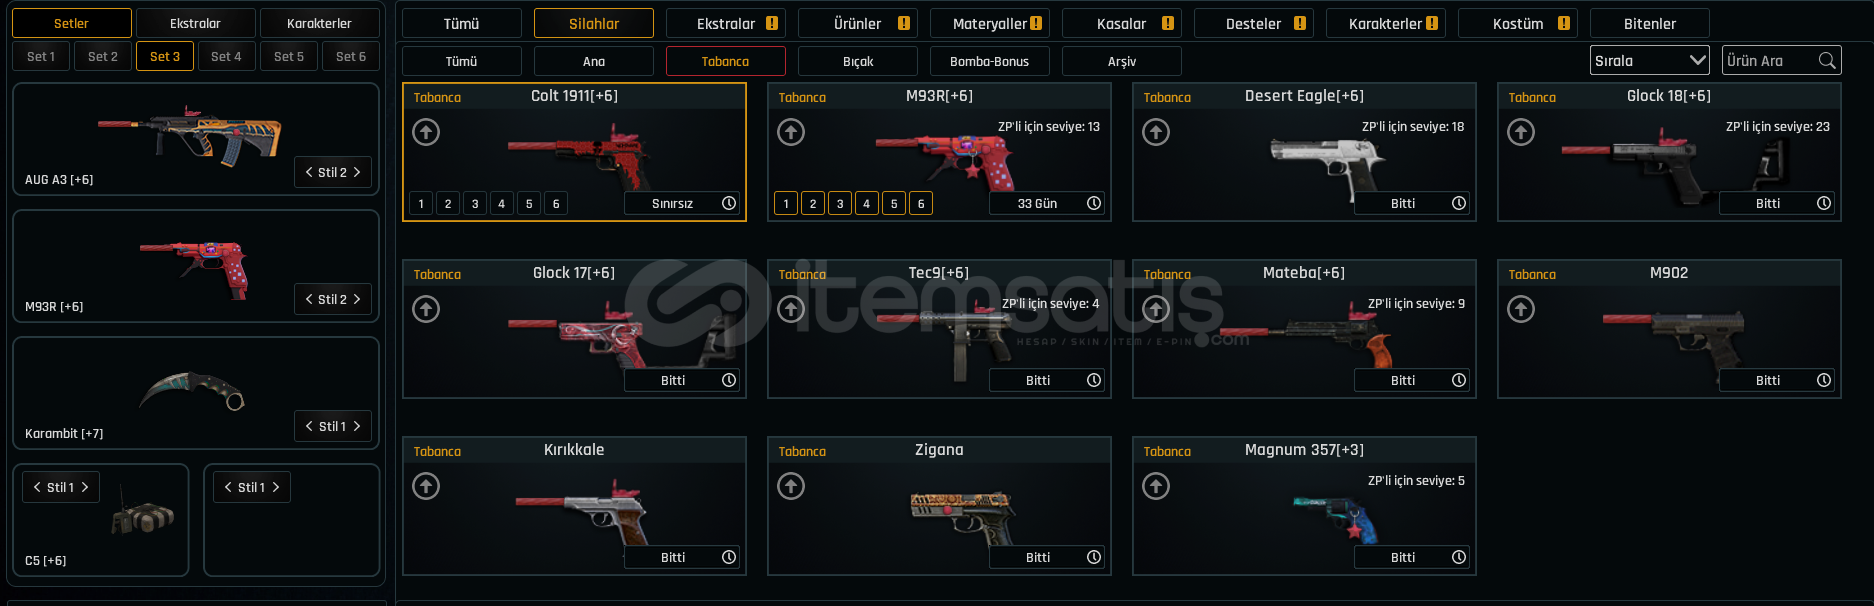This screenshot has height=606, width=1874.
Task: Click upgrade arrow icon on Mateba card
Action: (x=1156, y=309)
